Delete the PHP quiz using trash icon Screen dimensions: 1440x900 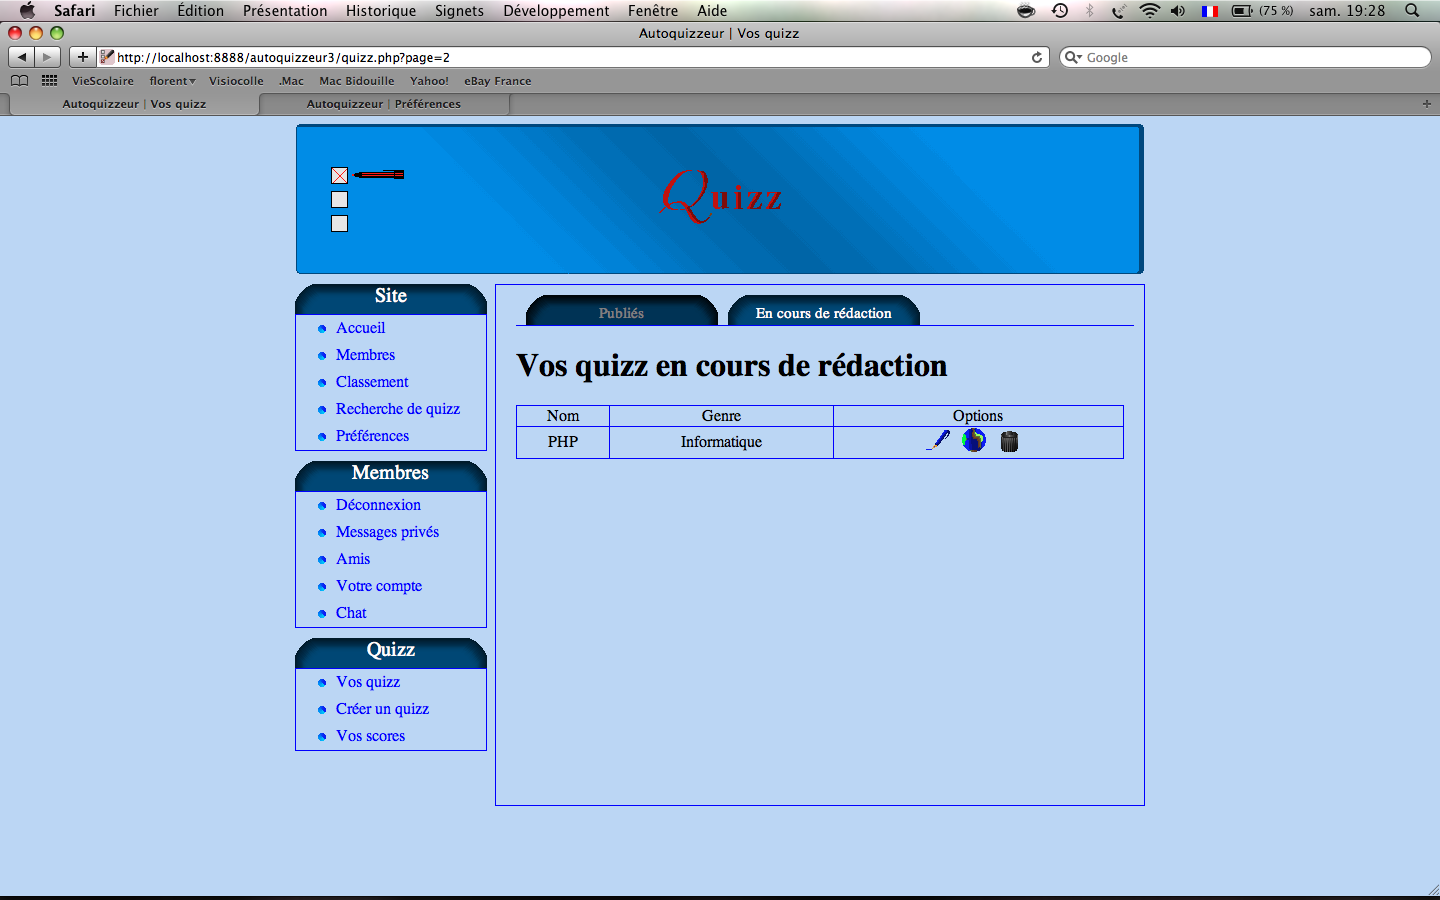coord(1009,441)
